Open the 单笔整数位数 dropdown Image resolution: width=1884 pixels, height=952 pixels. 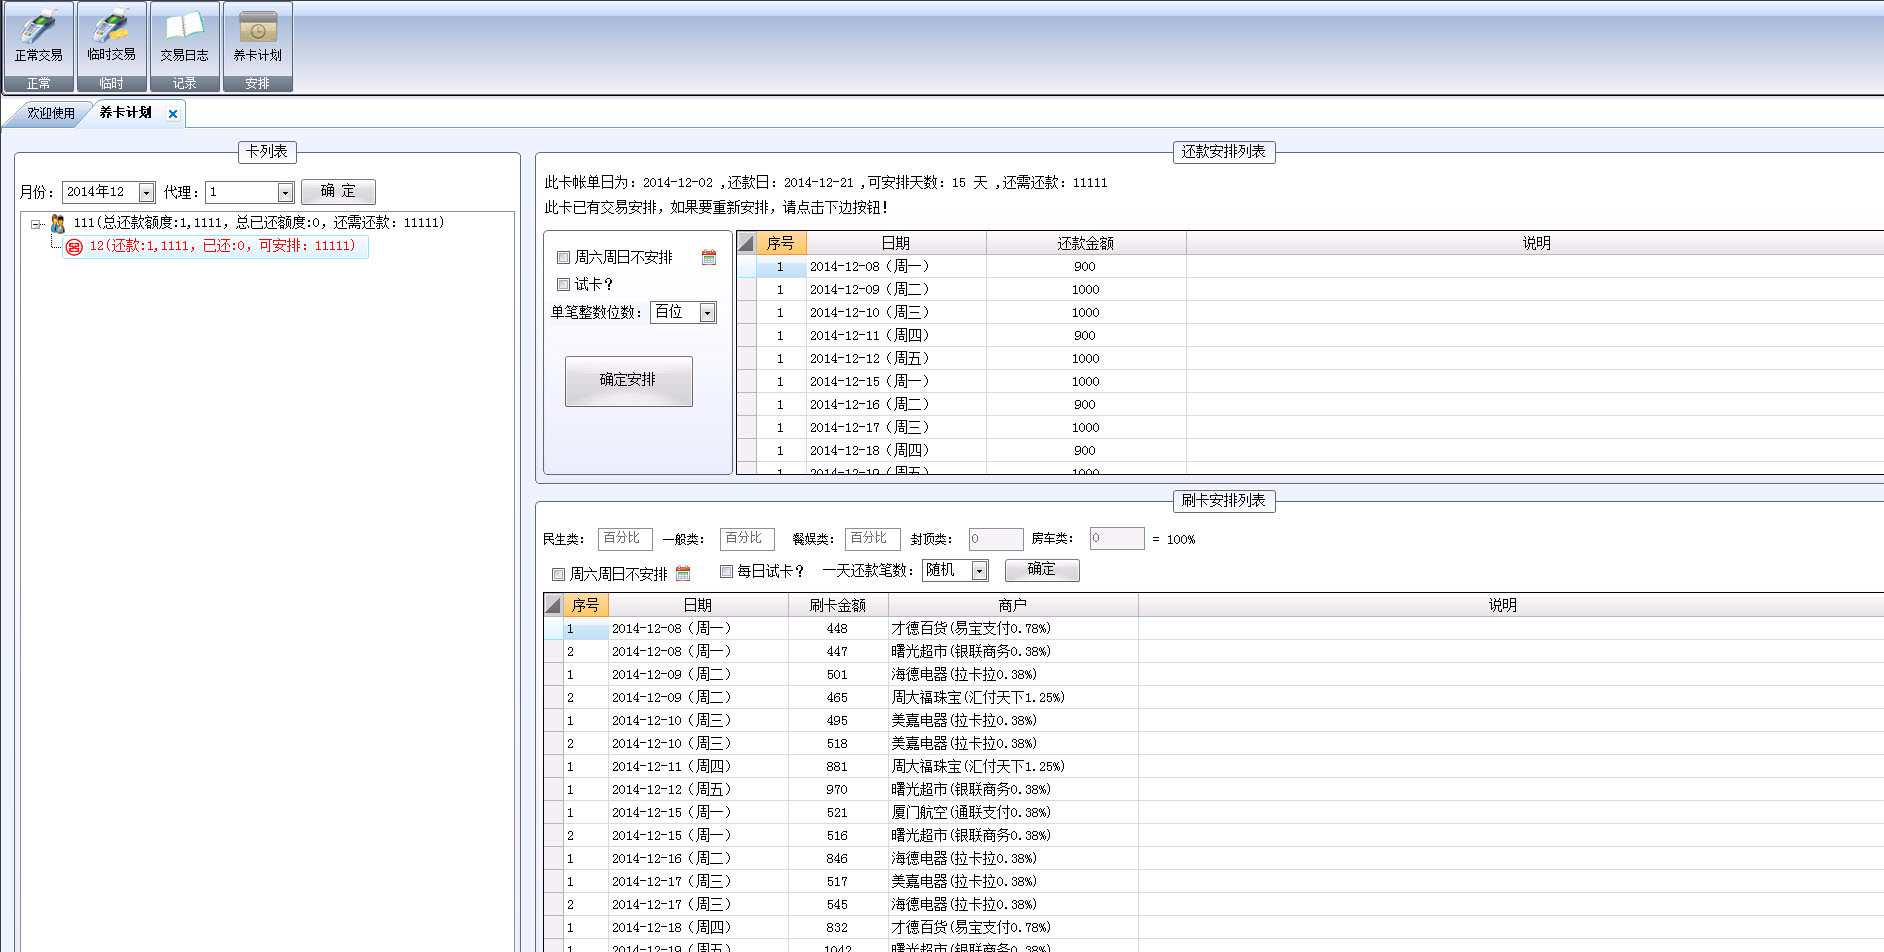707,313
